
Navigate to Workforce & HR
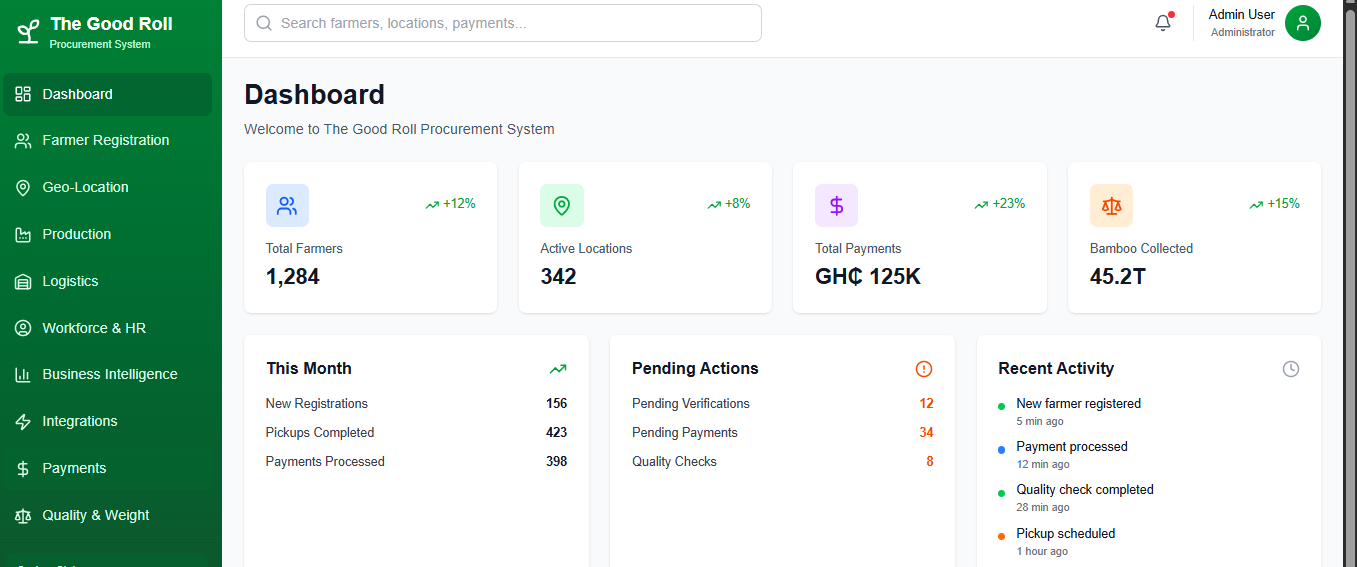(x=93, y=329)
